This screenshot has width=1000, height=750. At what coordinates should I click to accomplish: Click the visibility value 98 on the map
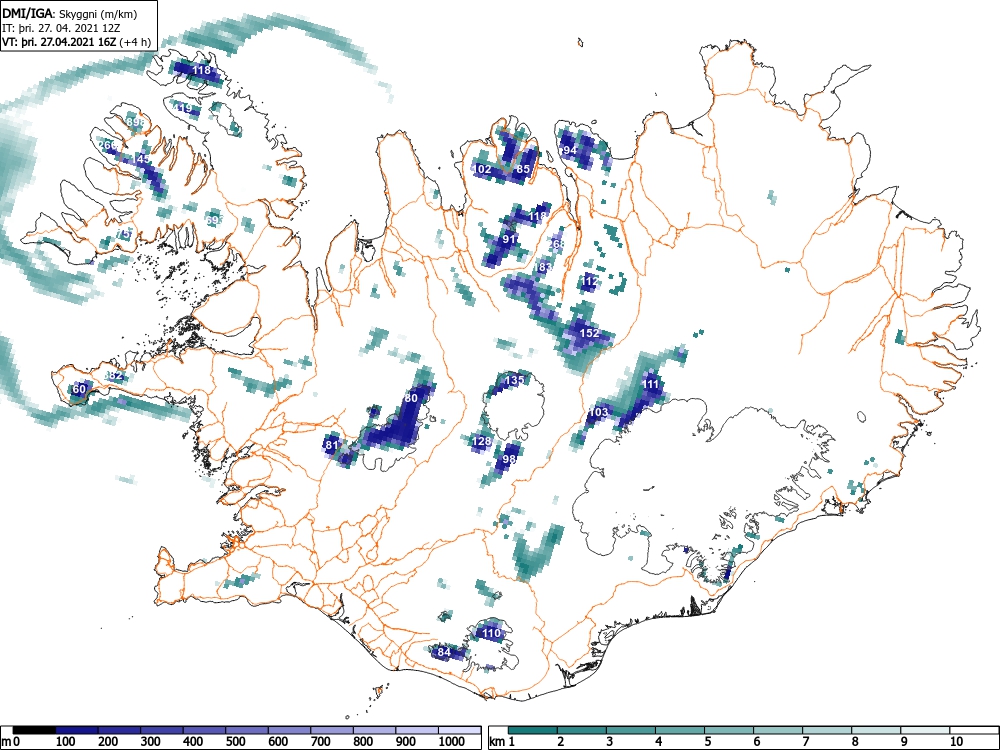click(509, 459)
